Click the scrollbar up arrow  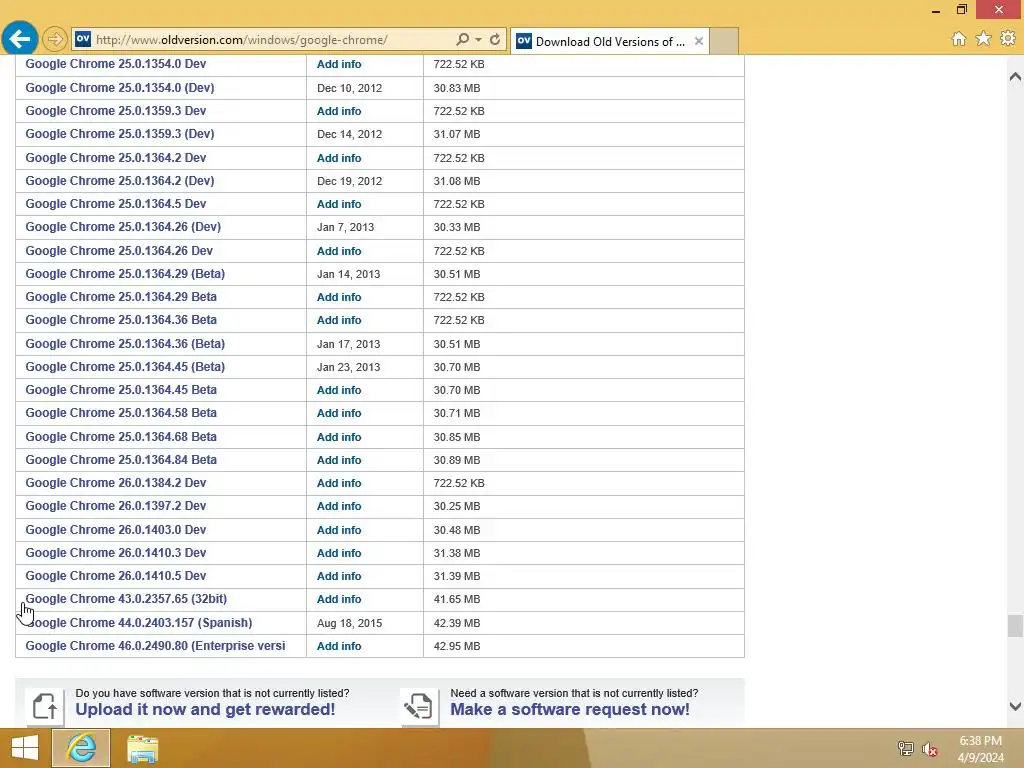point(1015,77)
